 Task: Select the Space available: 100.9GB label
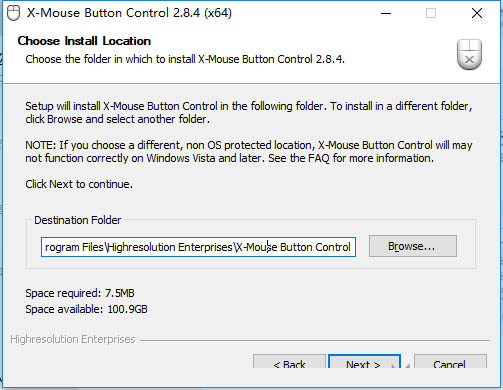point(86,309)
